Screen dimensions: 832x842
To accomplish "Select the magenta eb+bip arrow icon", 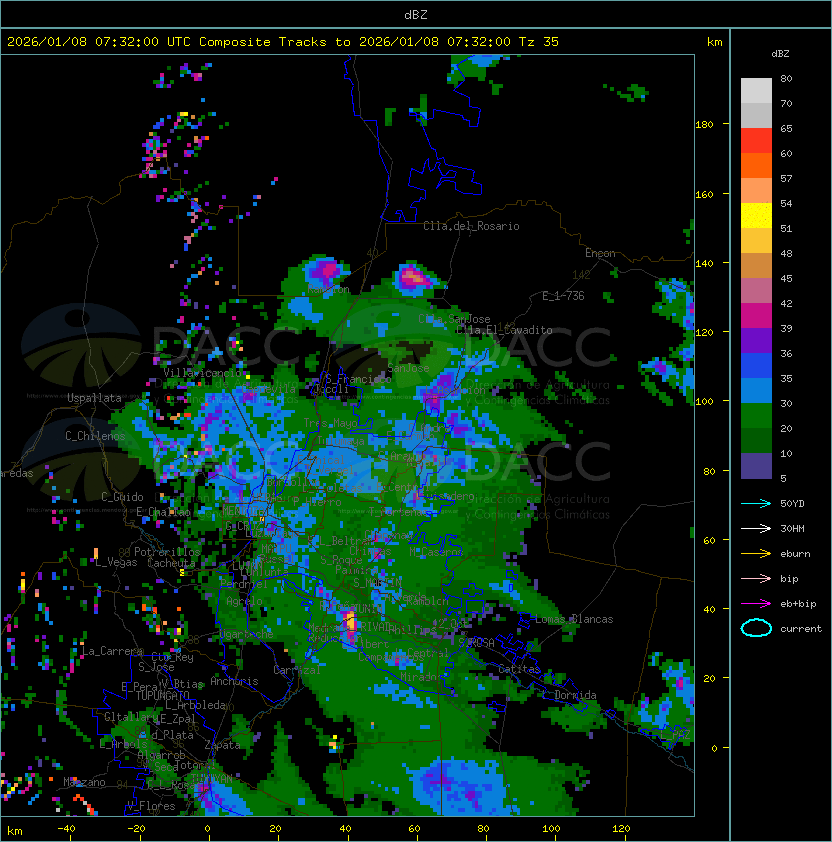I will pyautogui.click(x=756, y=604).
